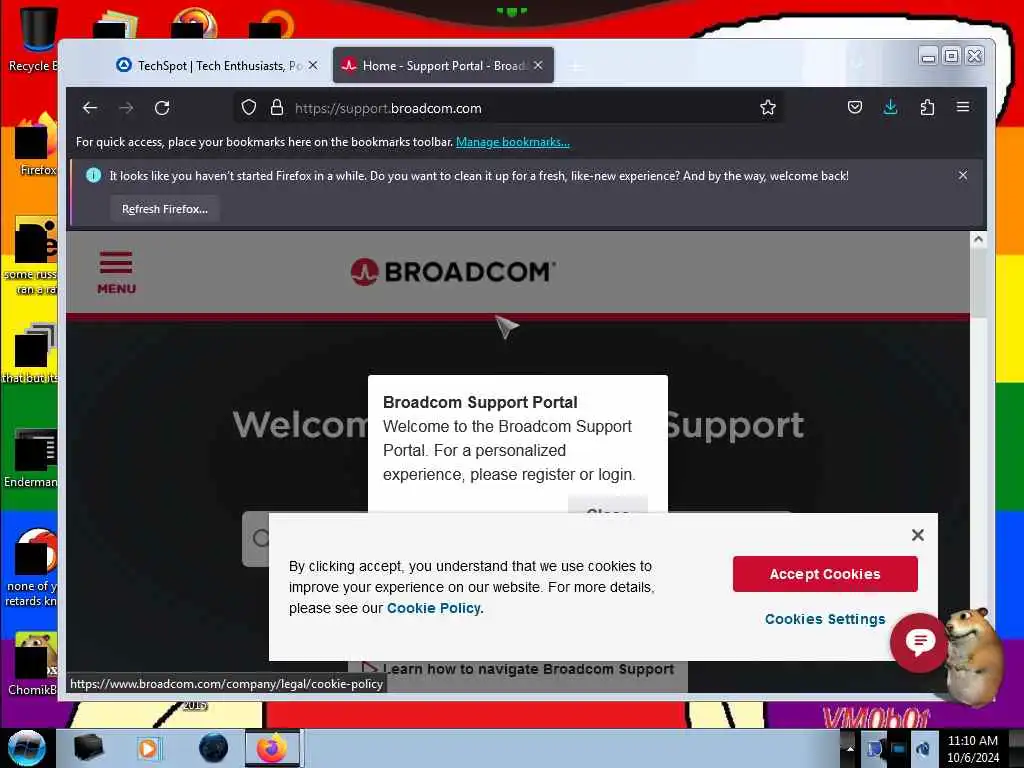Screen dimensions: 1024x768
Task: Close the TechSpot tab
Action: 313,65
